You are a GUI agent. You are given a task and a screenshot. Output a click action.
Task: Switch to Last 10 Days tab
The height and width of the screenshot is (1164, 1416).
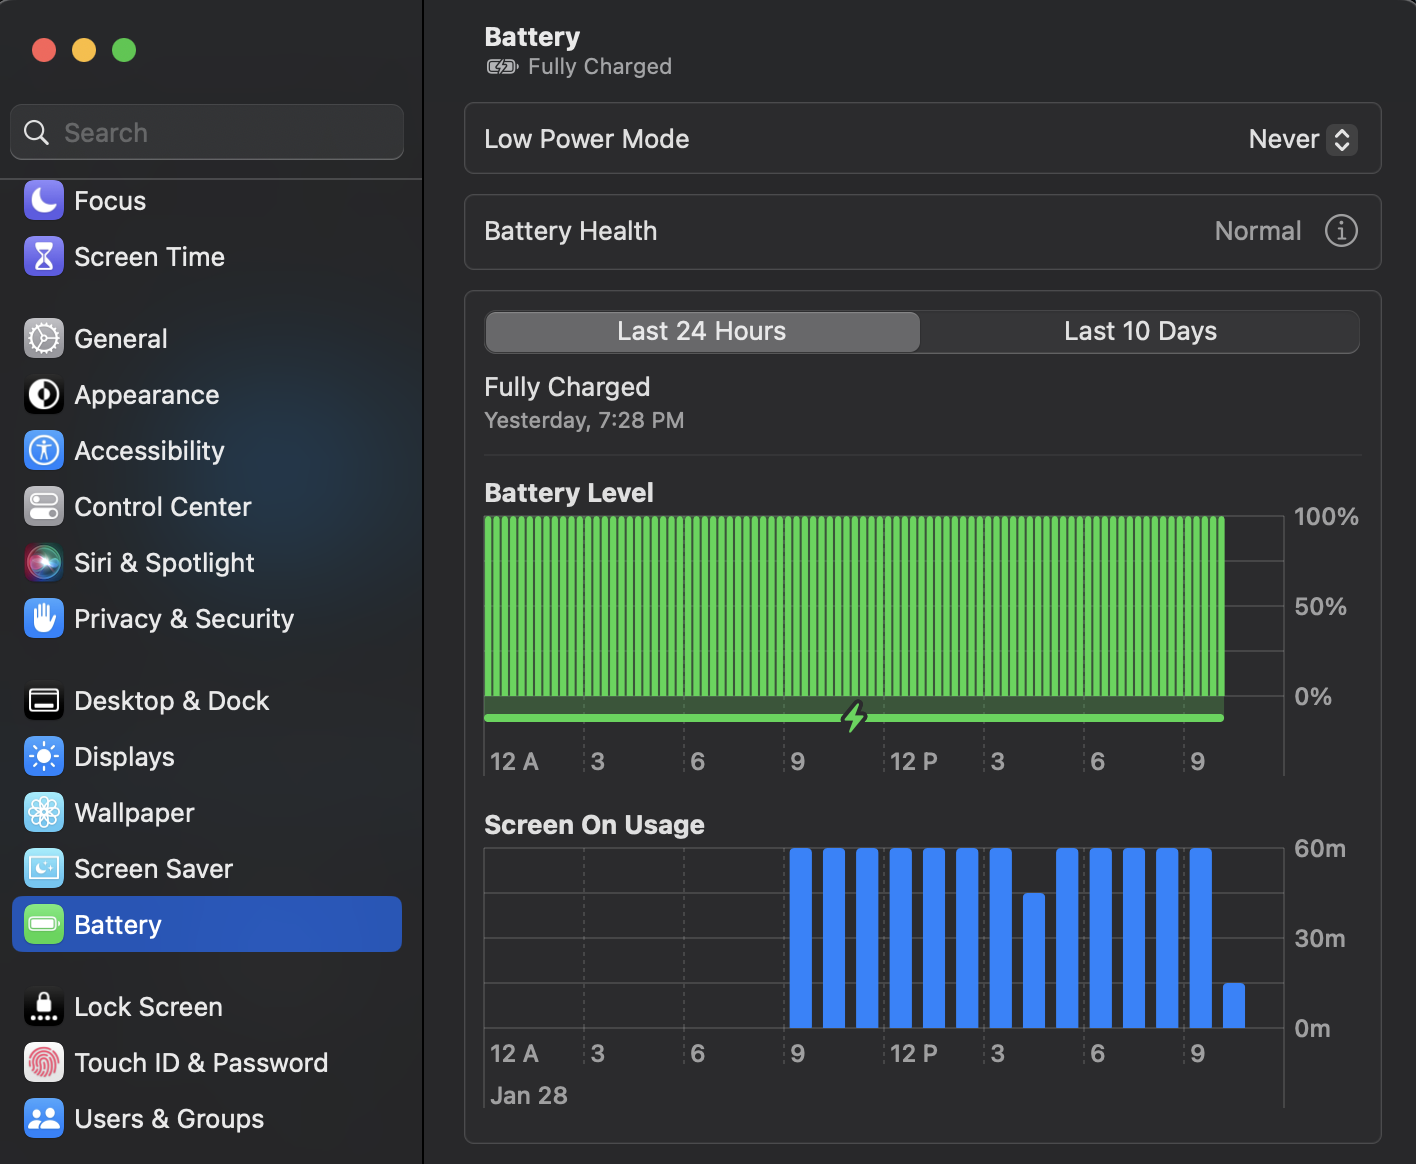(x=1140, y=332)
